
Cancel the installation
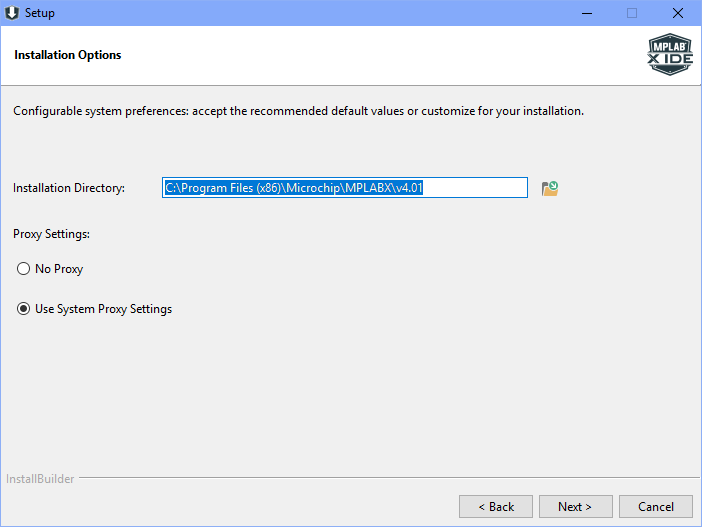pyautogui.click(x=655, y=506)
